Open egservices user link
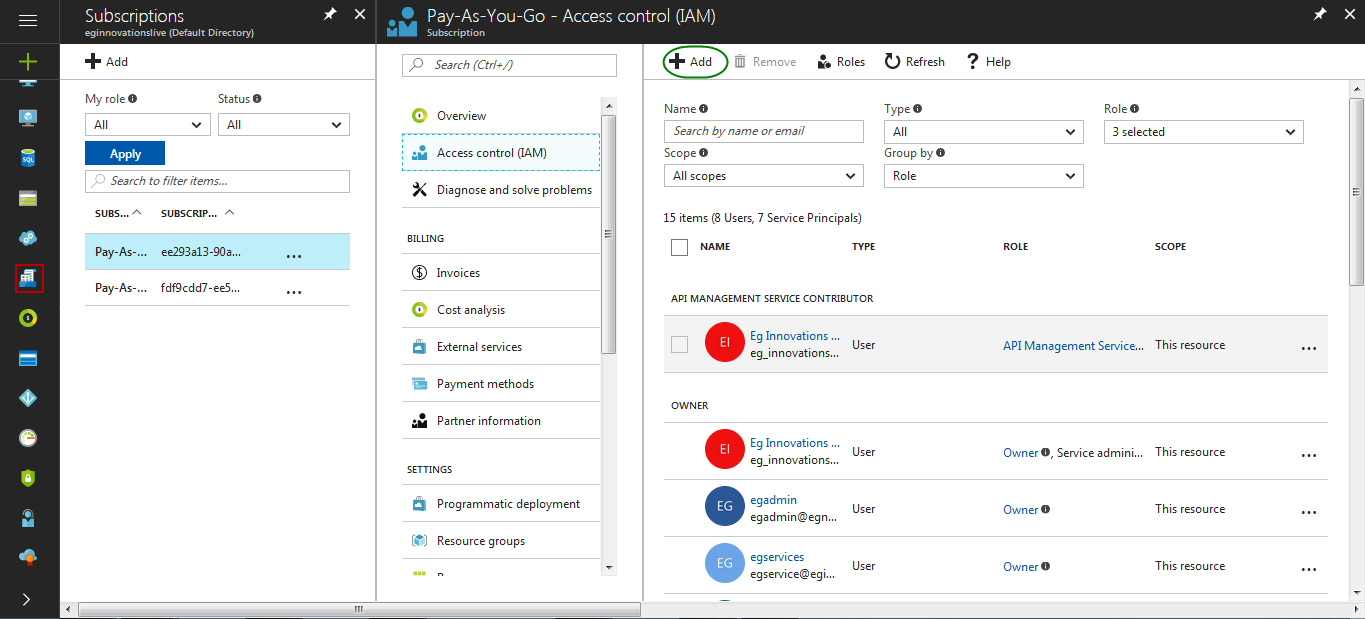The image size is (1365, 619). tap(777, 557)
